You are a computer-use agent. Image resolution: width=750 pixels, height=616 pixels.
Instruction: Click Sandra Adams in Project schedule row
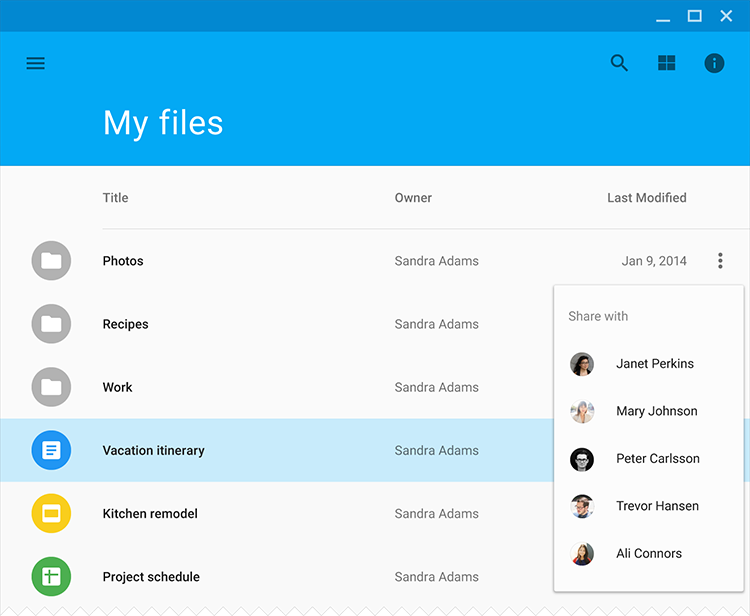(436, 576)
